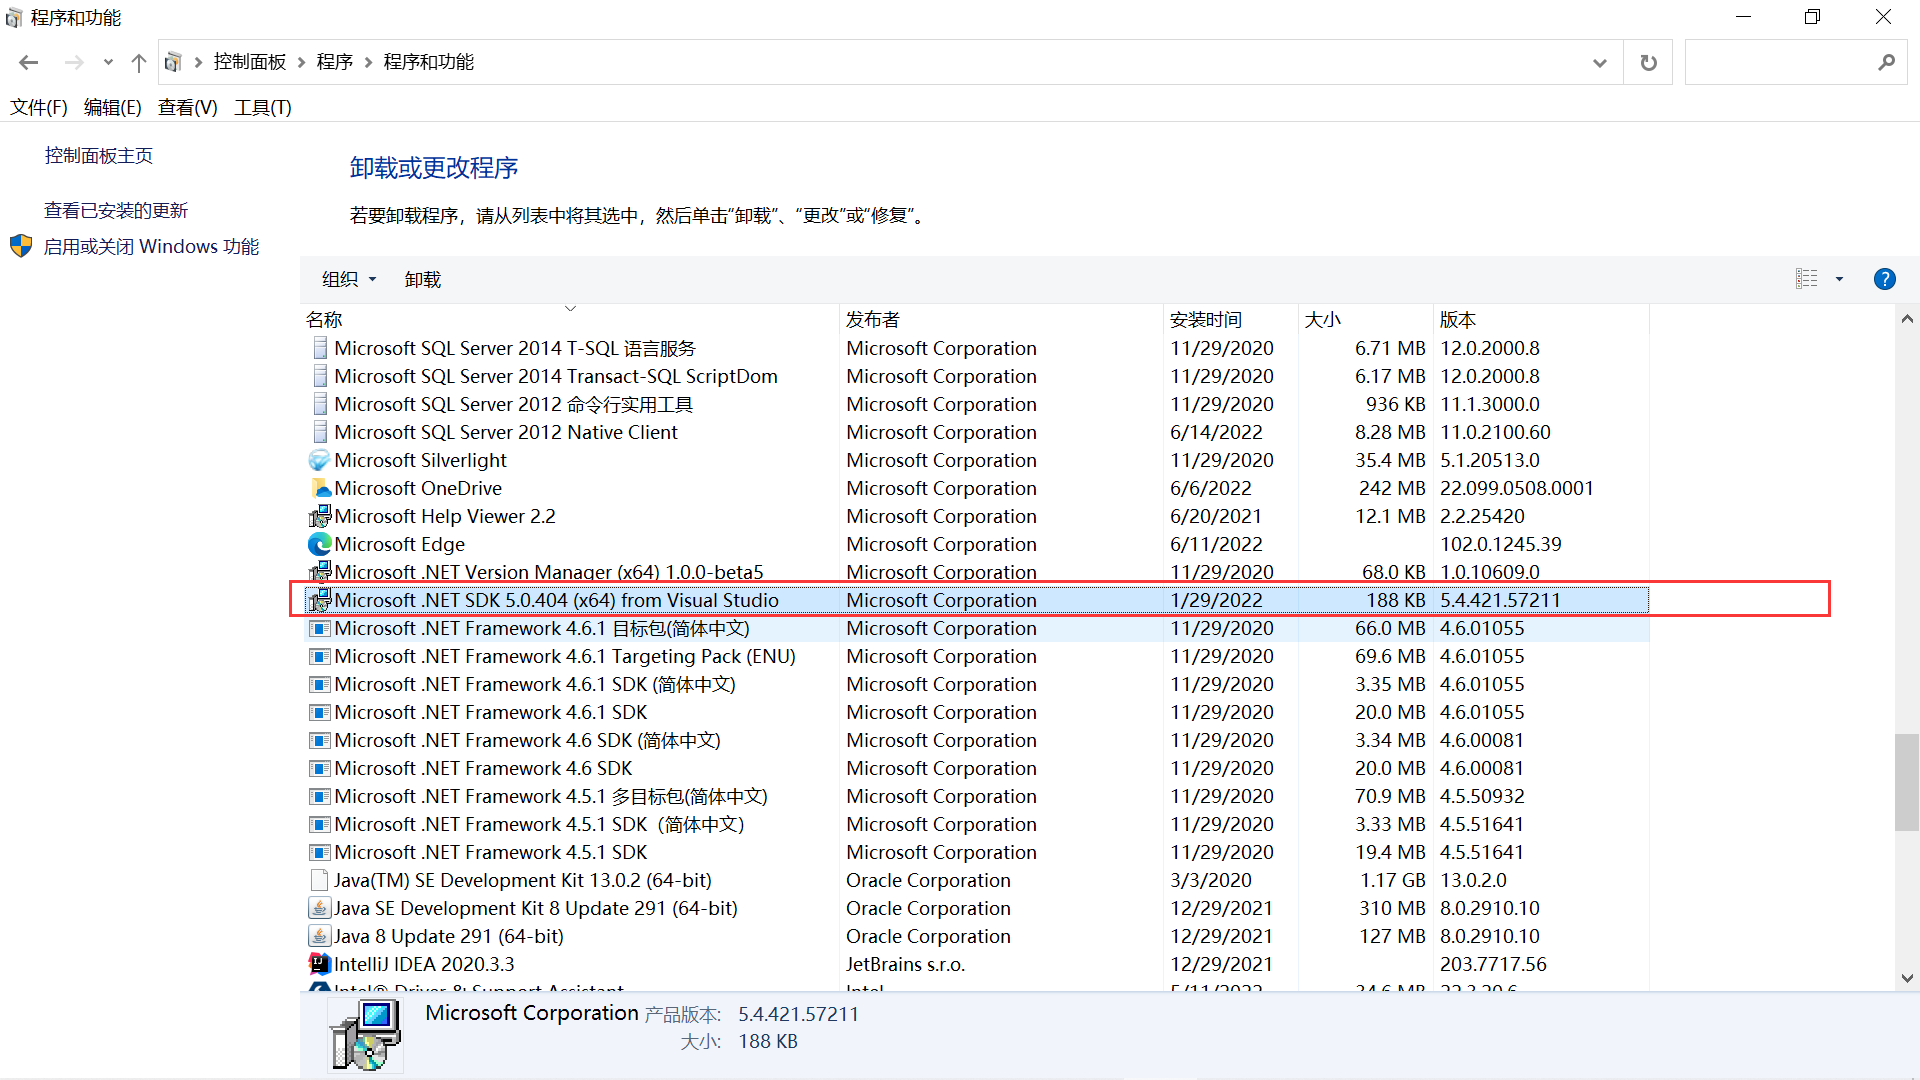The height and width of the screenshot is (1080, 1920).
Task: Click the Windows features shield icon
Action: click(21, 246)
